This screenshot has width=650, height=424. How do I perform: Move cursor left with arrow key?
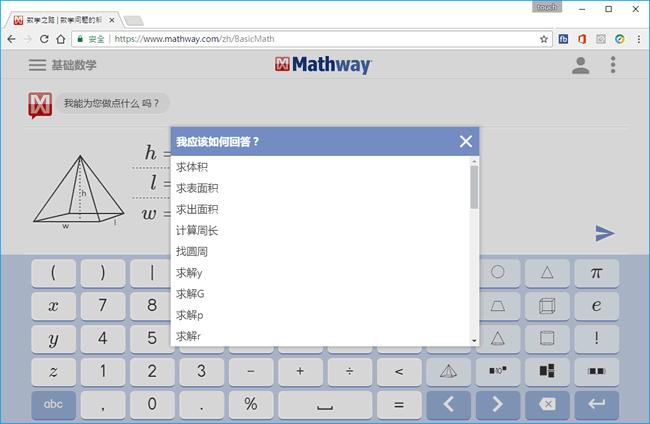pos(449,405)
